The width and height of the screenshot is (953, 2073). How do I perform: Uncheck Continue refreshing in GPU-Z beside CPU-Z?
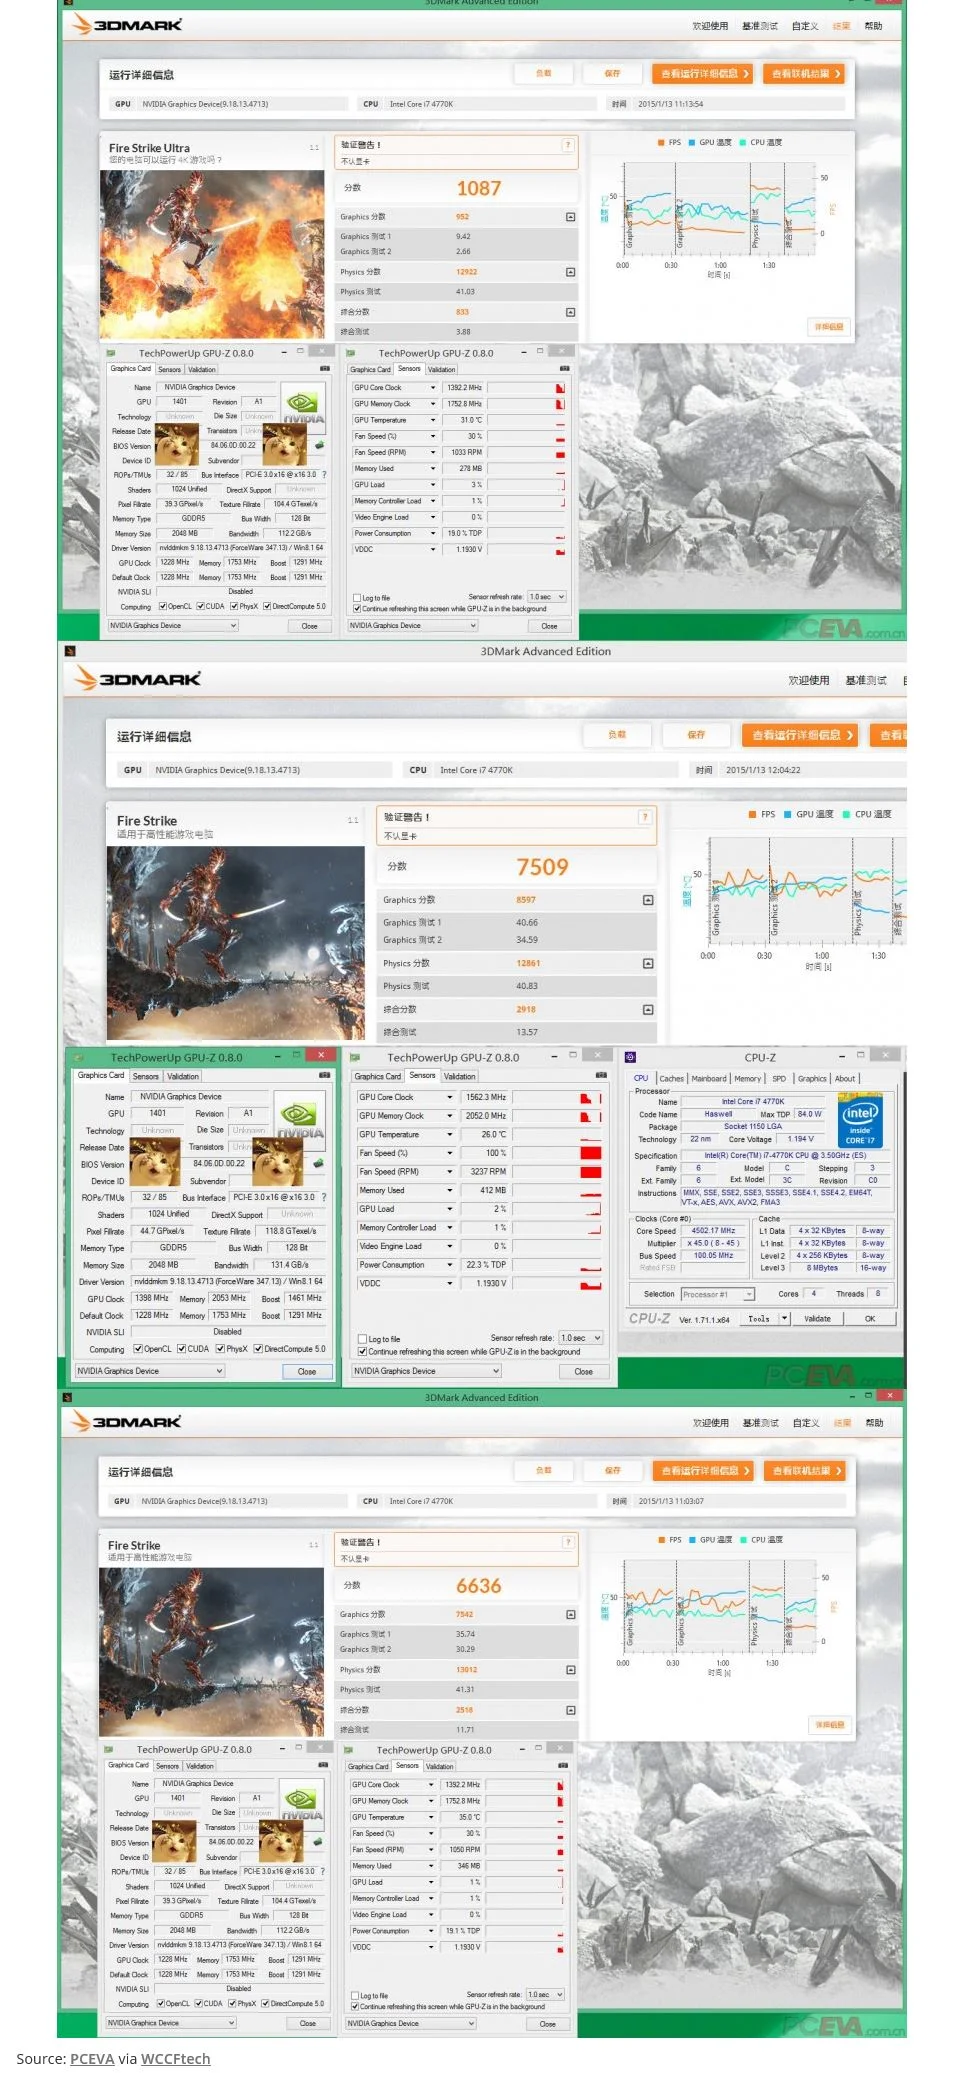[x=363, y=1351]
